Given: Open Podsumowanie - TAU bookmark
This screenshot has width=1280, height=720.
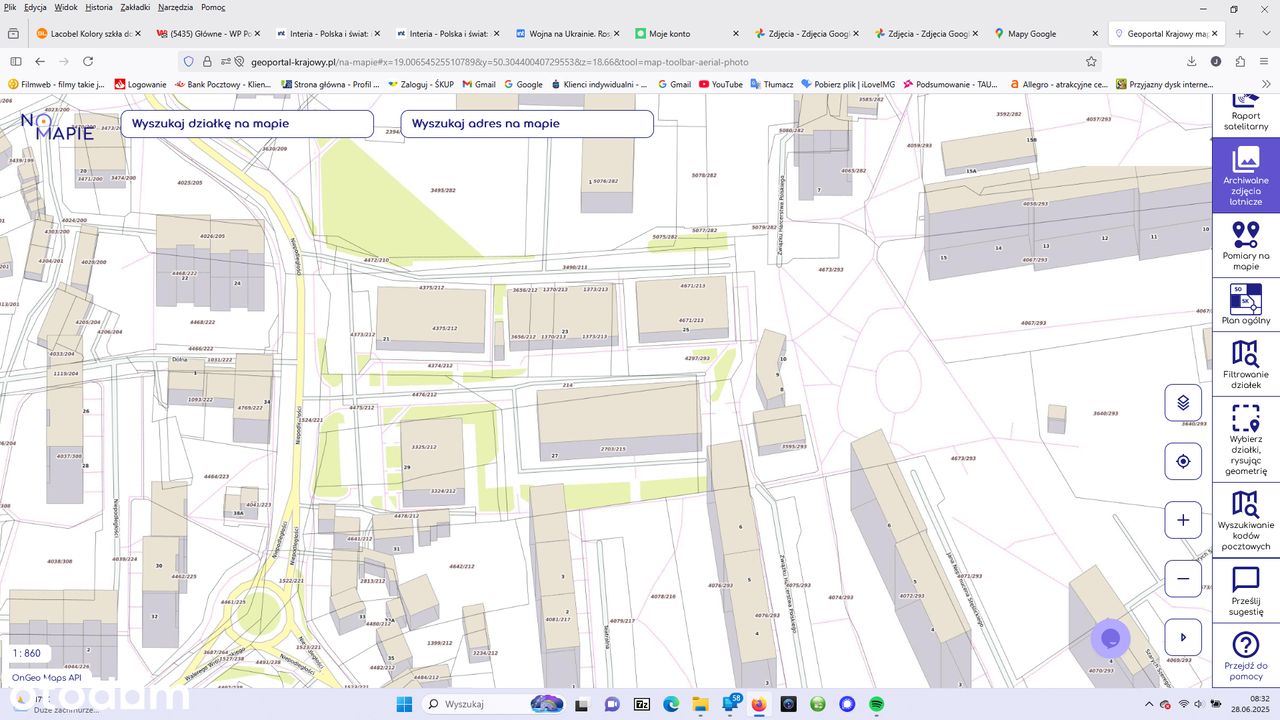Looking at the screenshot, I should pos(951,85).
